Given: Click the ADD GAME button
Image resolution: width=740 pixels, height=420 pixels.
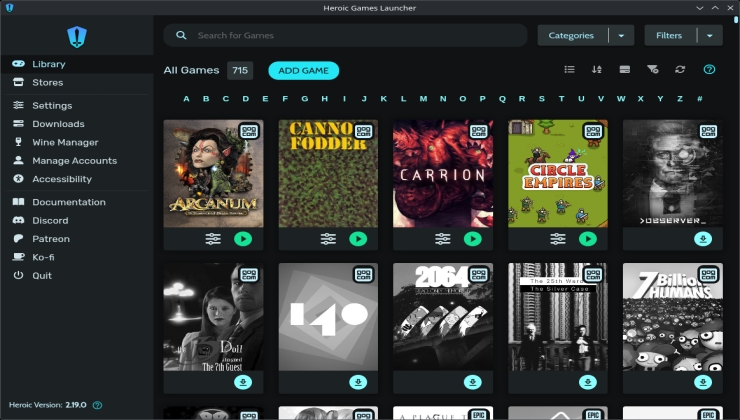Looking at the screenshot, I should tap(303, 70).
